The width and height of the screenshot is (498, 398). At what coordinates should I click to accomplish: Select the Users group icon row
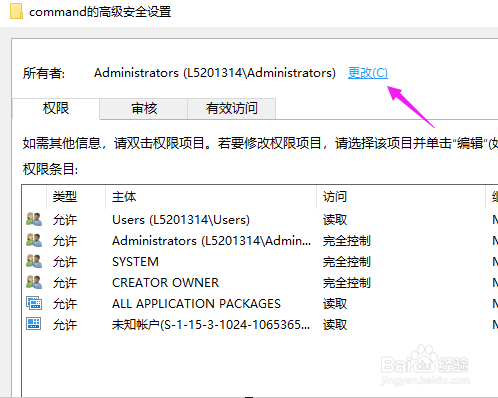(x=34, y=219)
